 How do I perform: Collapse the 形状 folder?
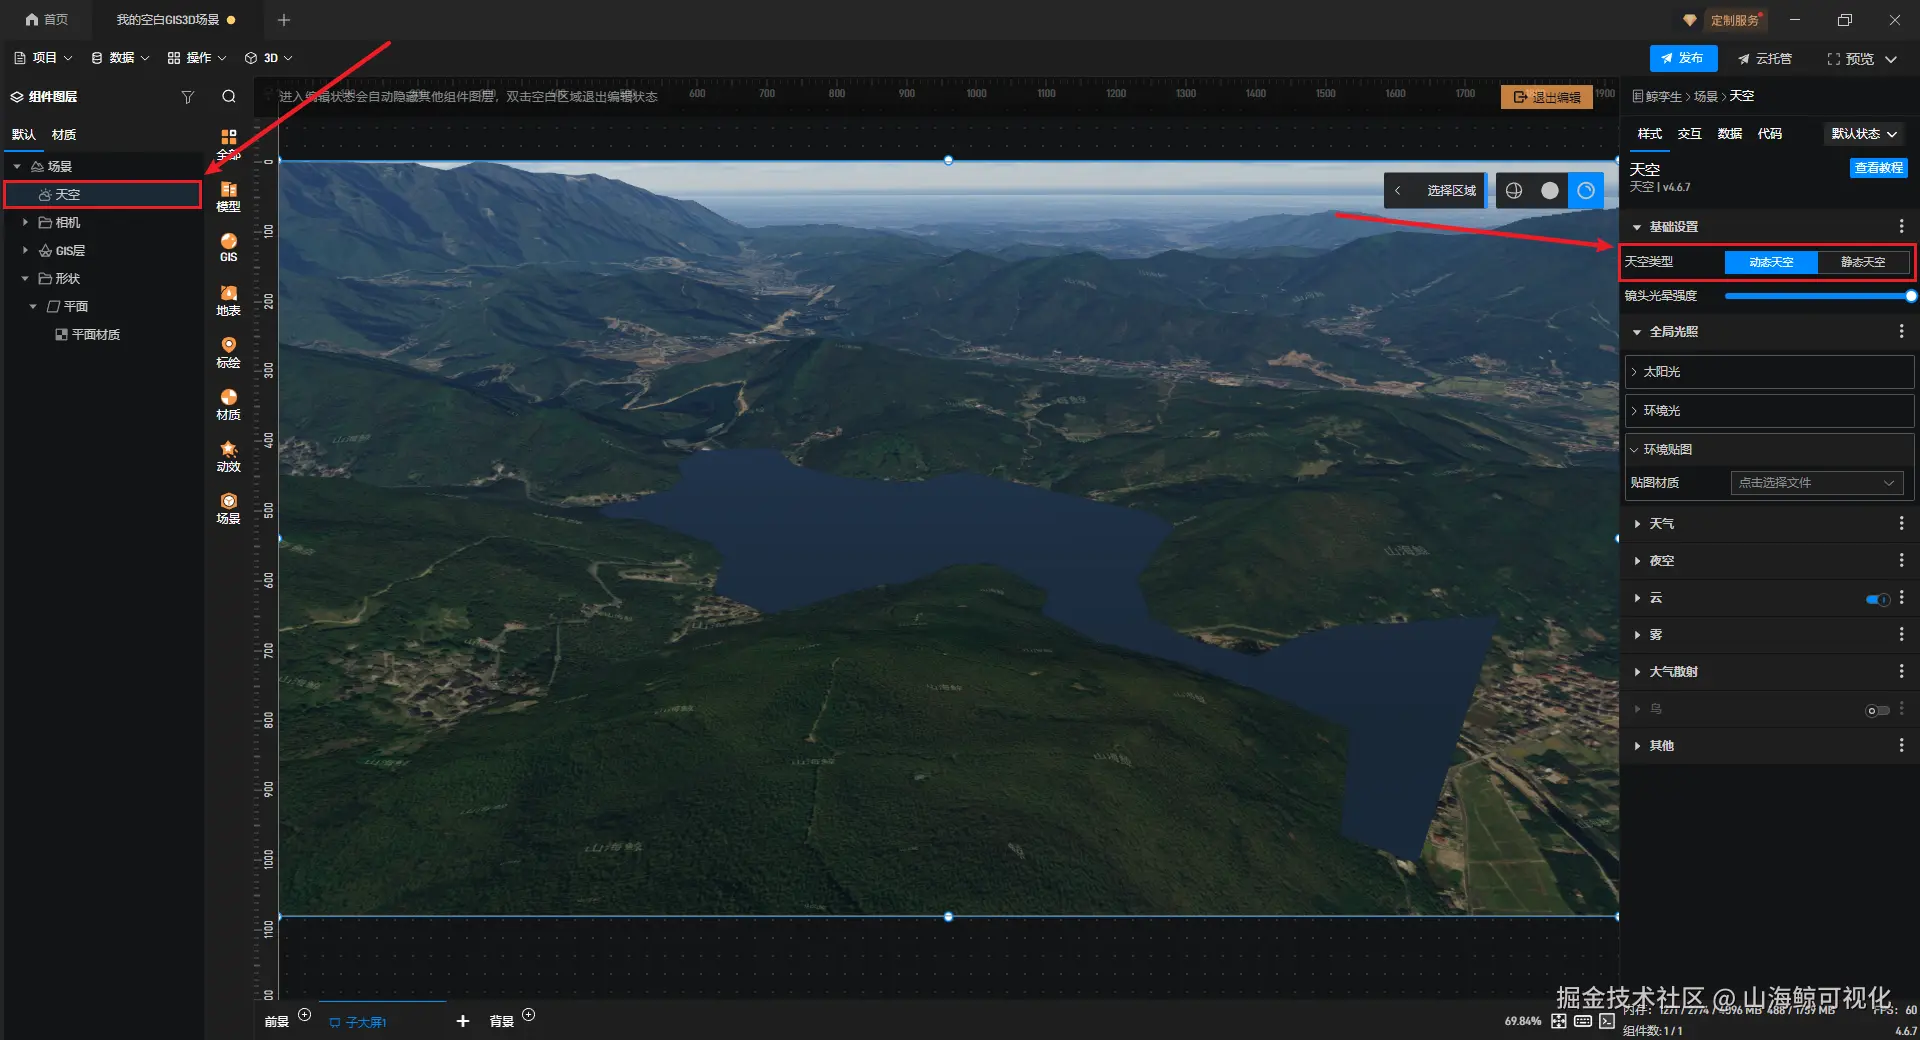pyautogui.click(x=25, y=279)
